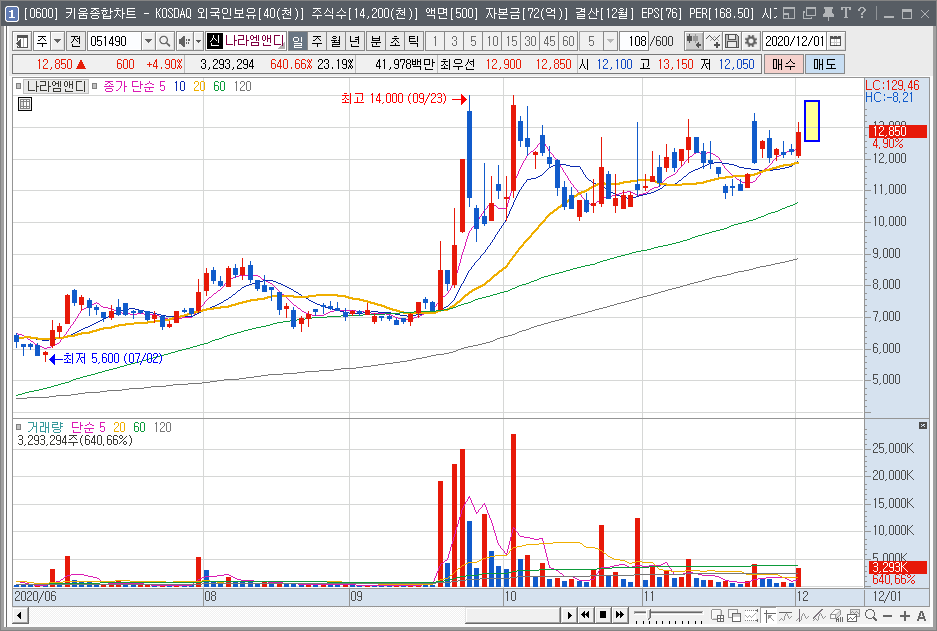Click the overlapping windows icon in bottom toolbar
The image size is (937, 631).
(734, 615)
